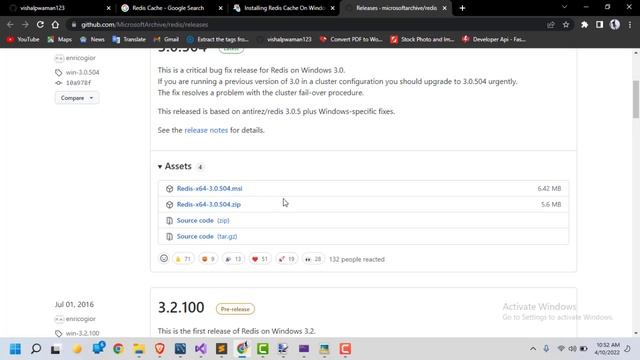Screen dimensions: 640x360
Task: Open the Translate bookmark
Action: coord(129,39)
